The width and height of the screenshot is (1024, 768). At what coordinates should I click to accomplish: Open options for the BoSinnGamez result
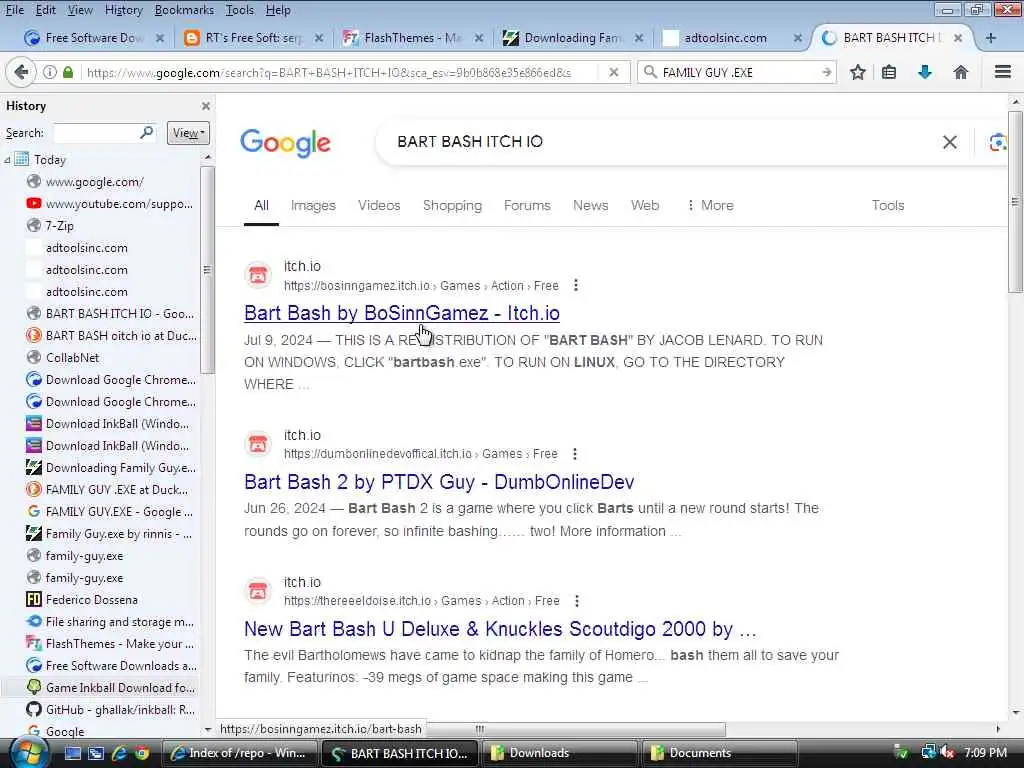tap(575, 285)
